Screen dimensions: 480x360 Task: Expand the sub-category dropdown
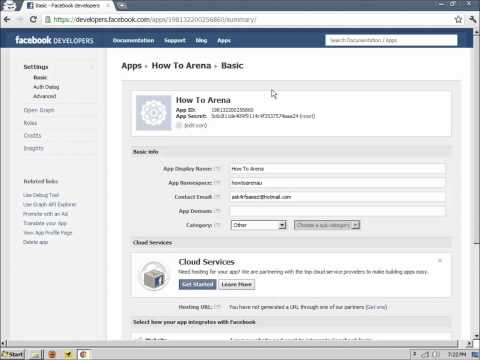coord(327,225)
